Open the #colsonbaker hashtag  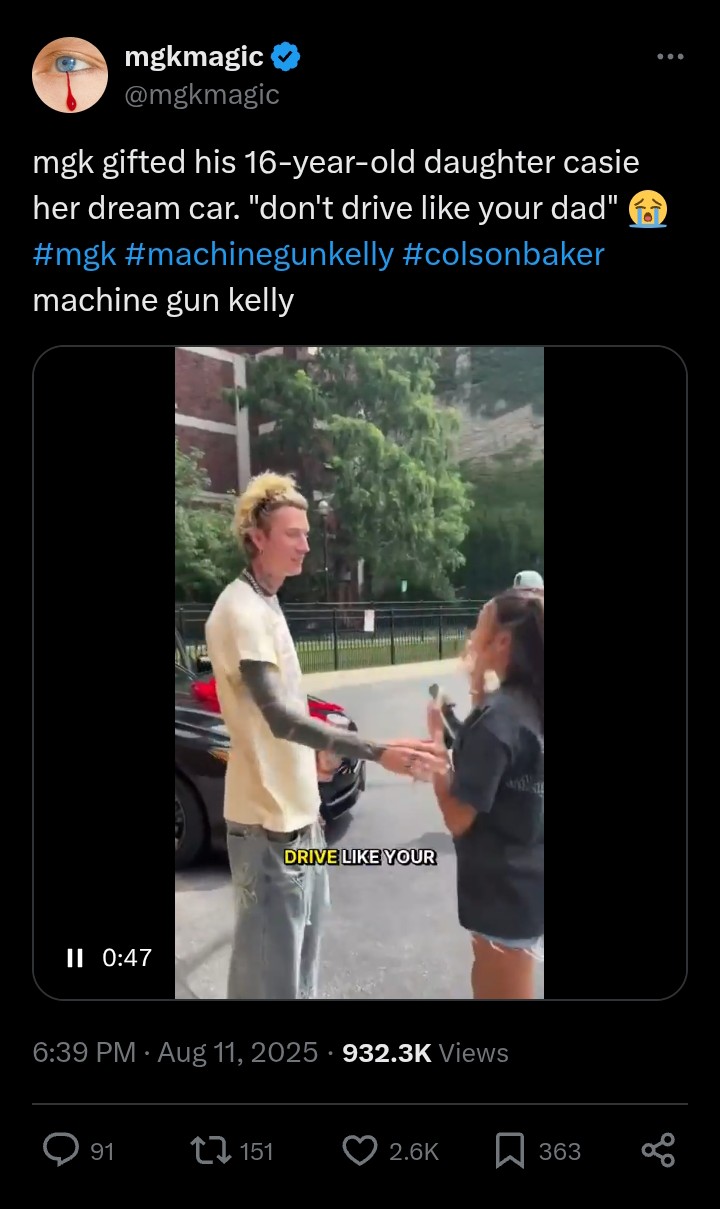pyautogui.click(x=504, y=254)
